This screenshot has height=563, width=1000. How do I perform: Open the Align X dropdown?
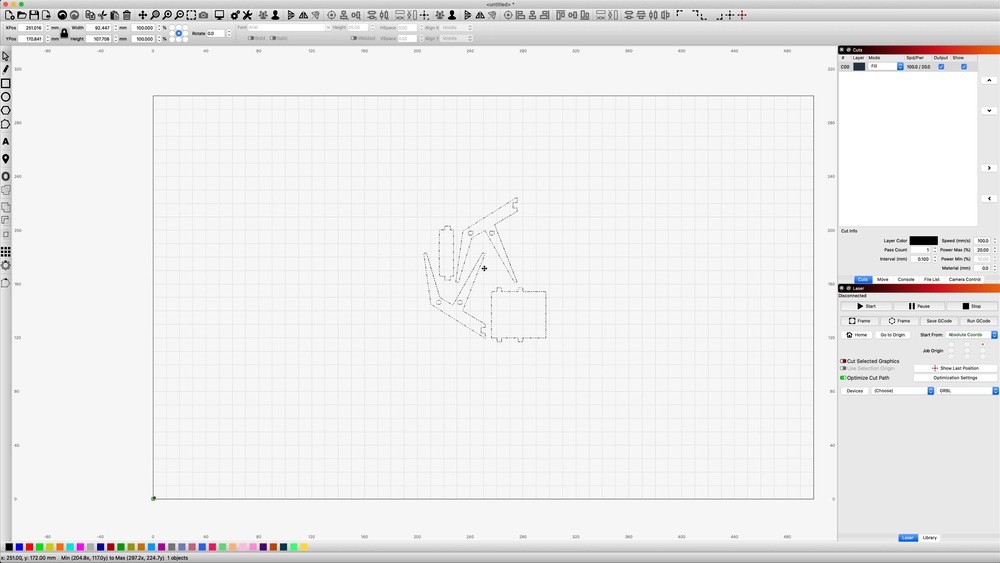click(x=457, y=27)
